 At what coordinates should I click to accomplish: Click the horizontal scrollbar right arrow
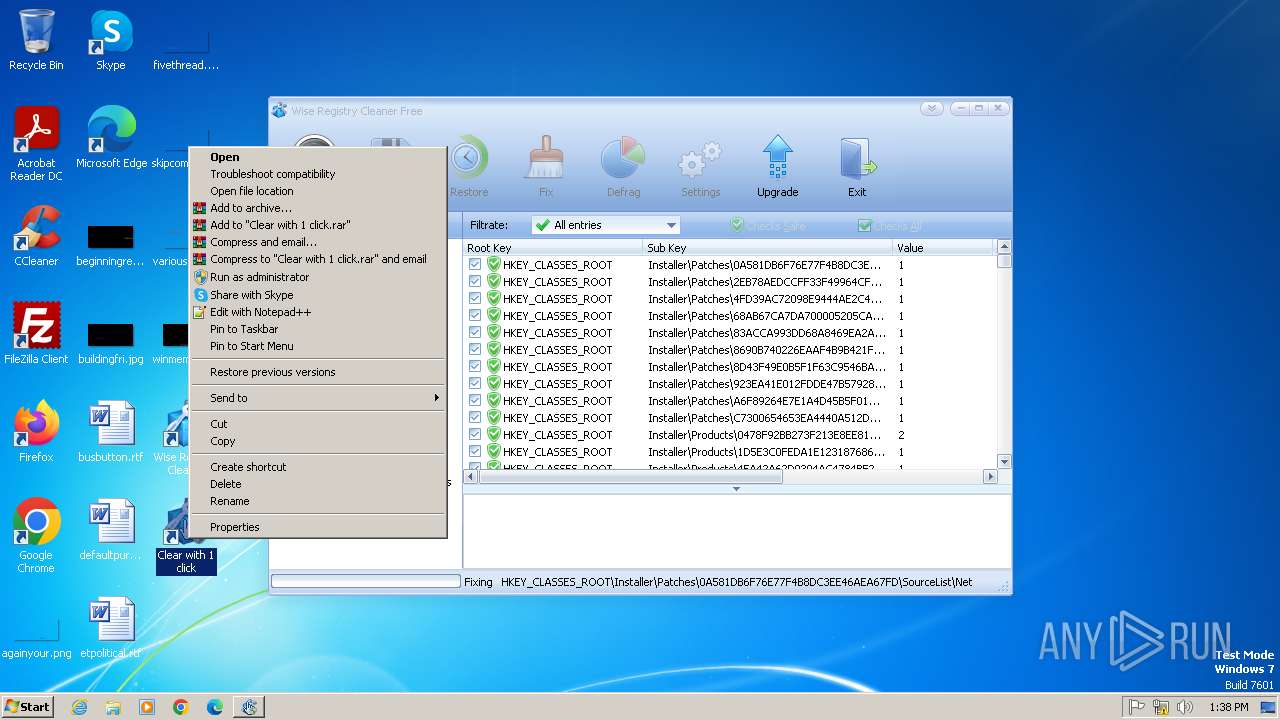click(990, 477)
